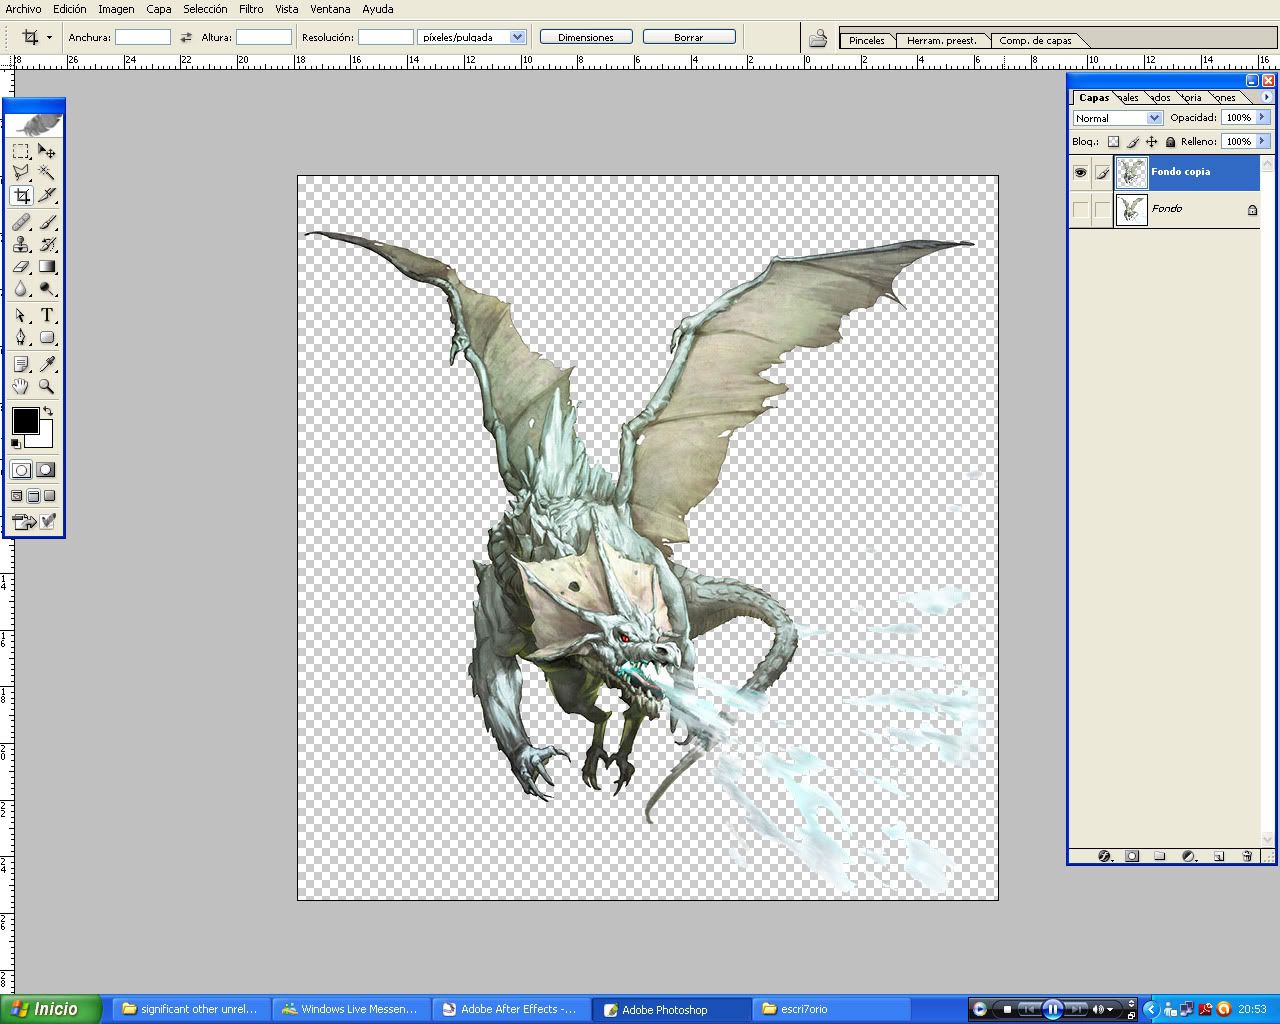
Task: Select the Type tool
Action: tap(47, 315)
